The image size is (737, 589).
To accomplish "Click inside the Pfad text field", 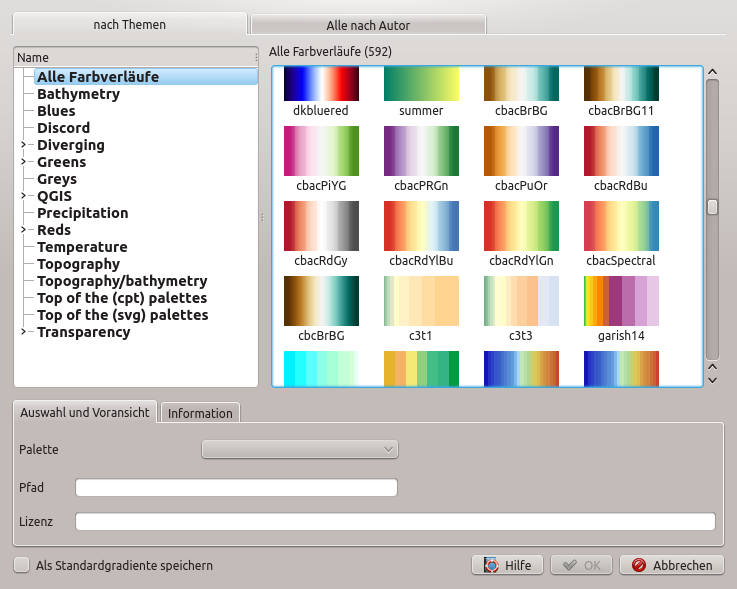I will pyautogui.click(x=236, y=487).
